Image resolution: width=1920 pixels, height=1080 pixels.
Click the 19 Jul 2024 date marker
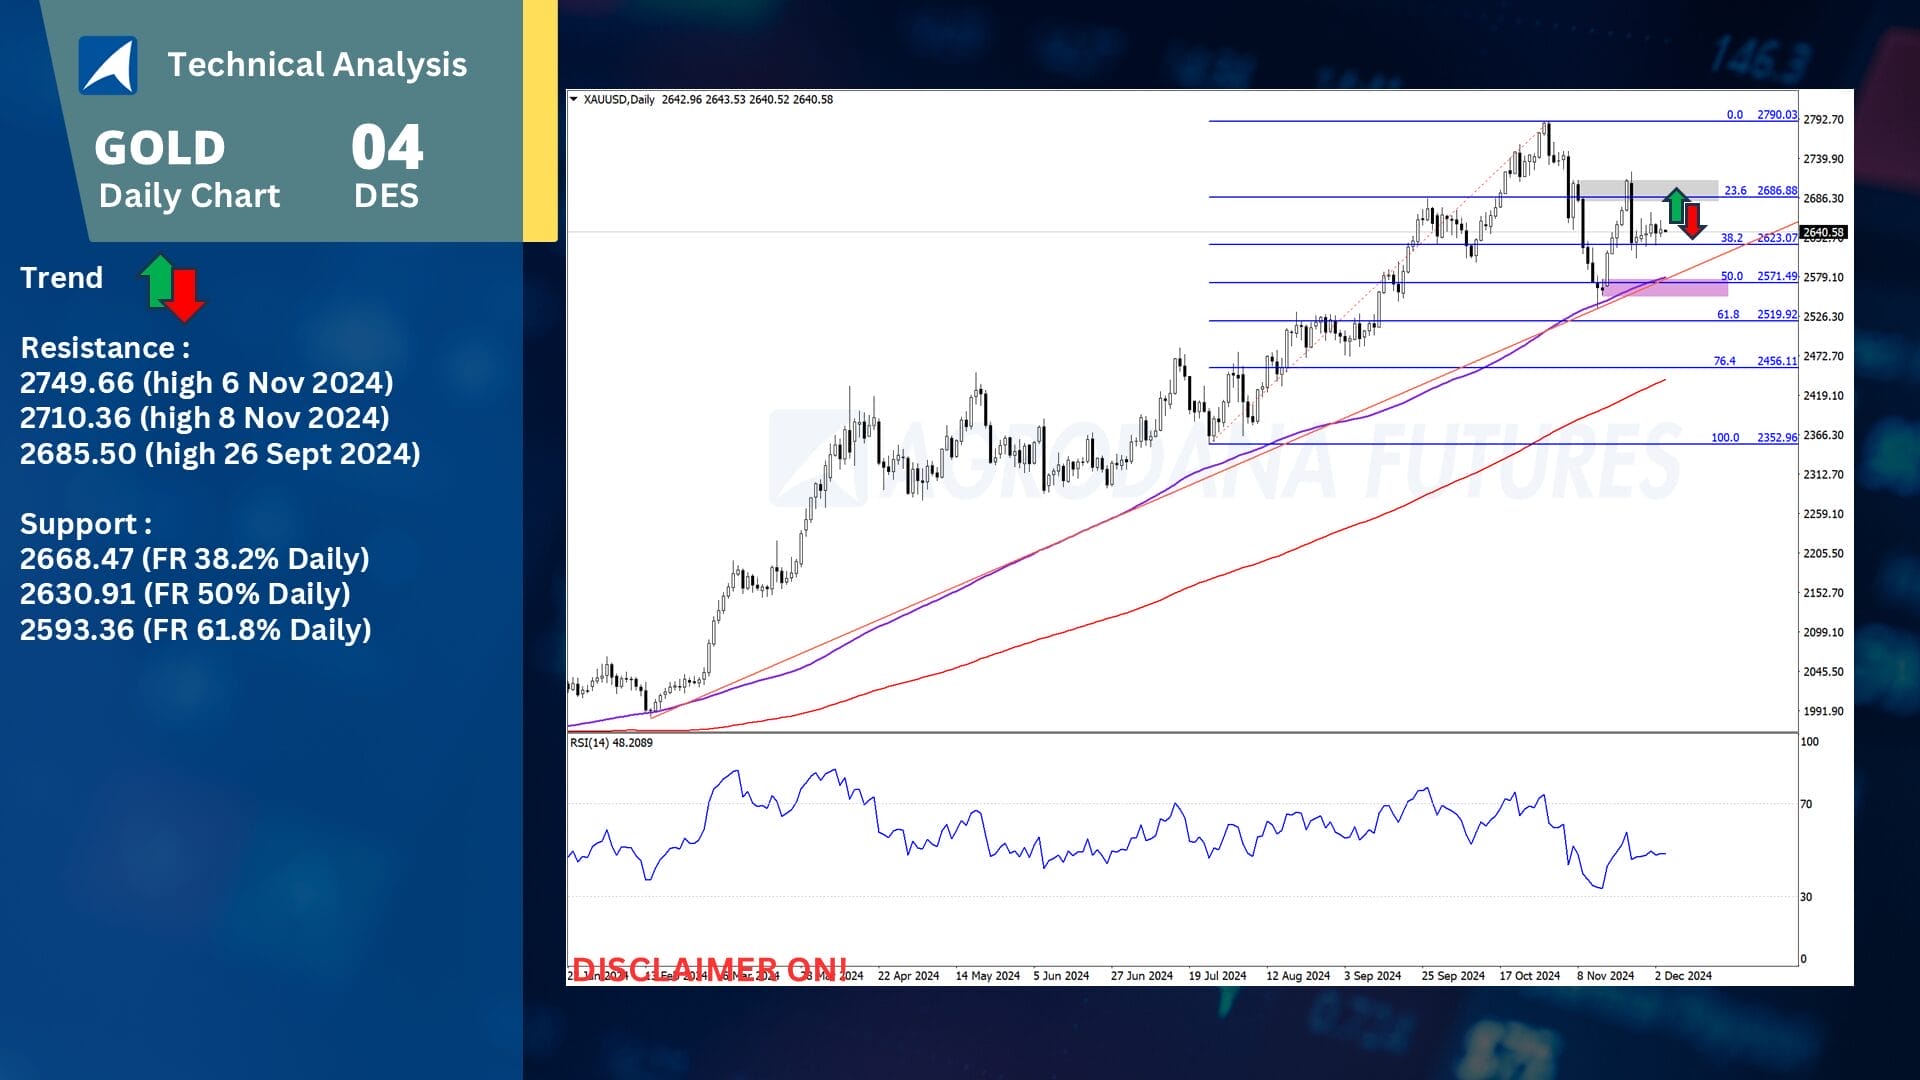coord(1217,975)
